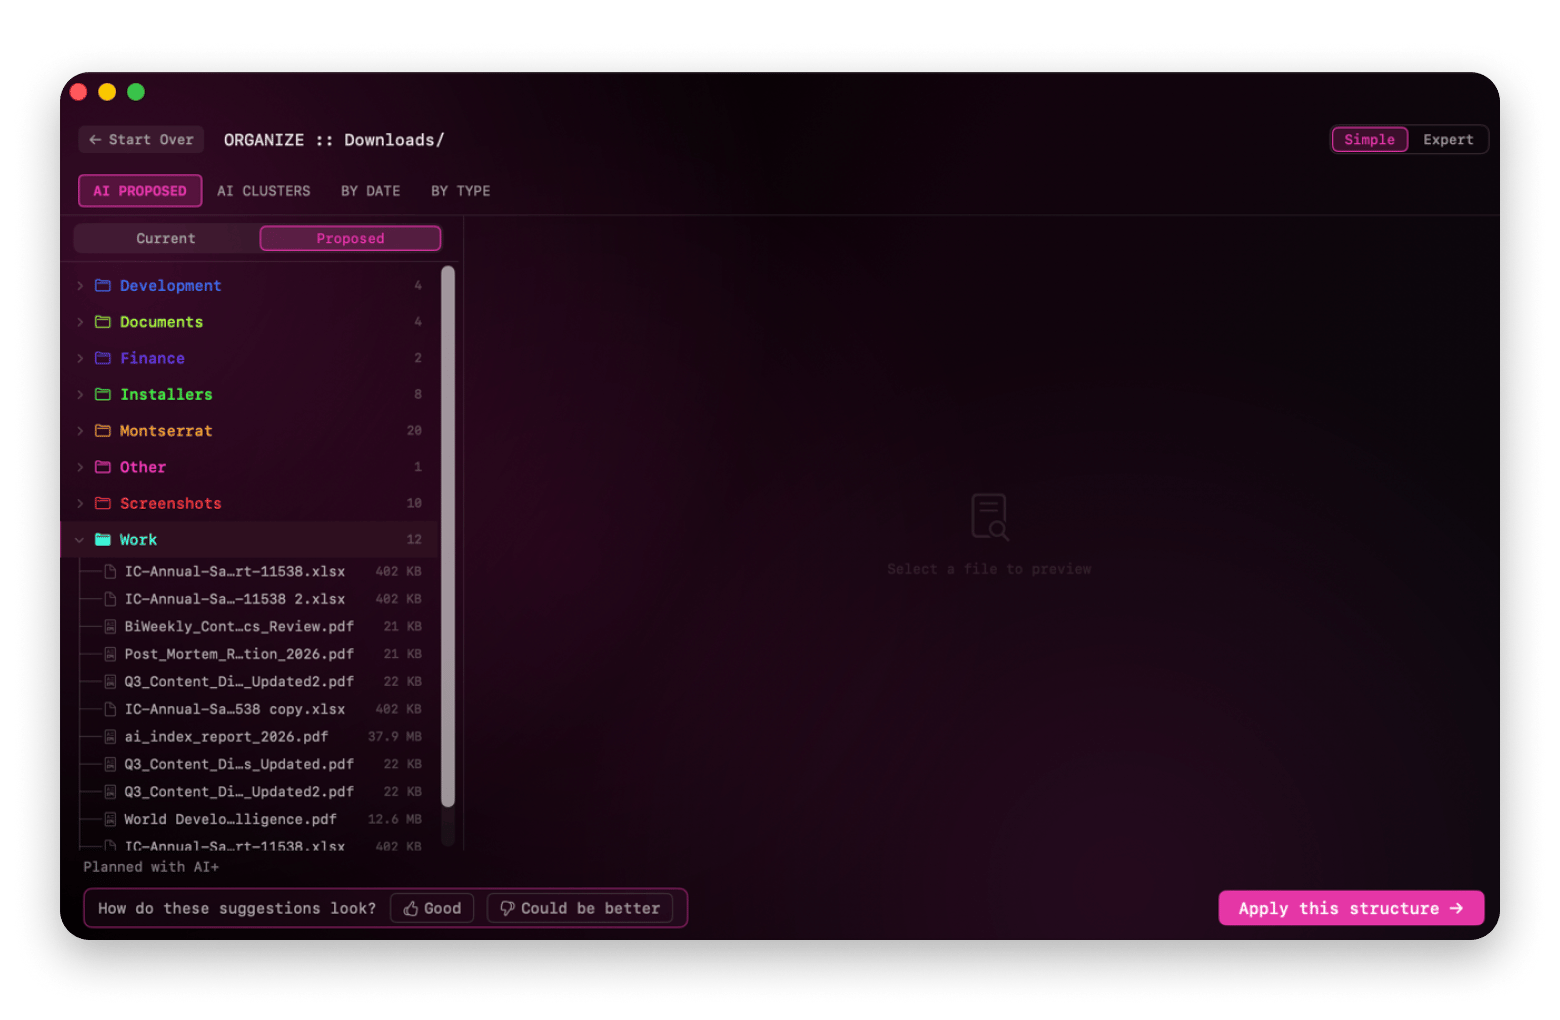Image resolution: width=1560 pixels, height=1020 pixels.
Task: Expand the Development folder chevron
Action: (80, 286)
